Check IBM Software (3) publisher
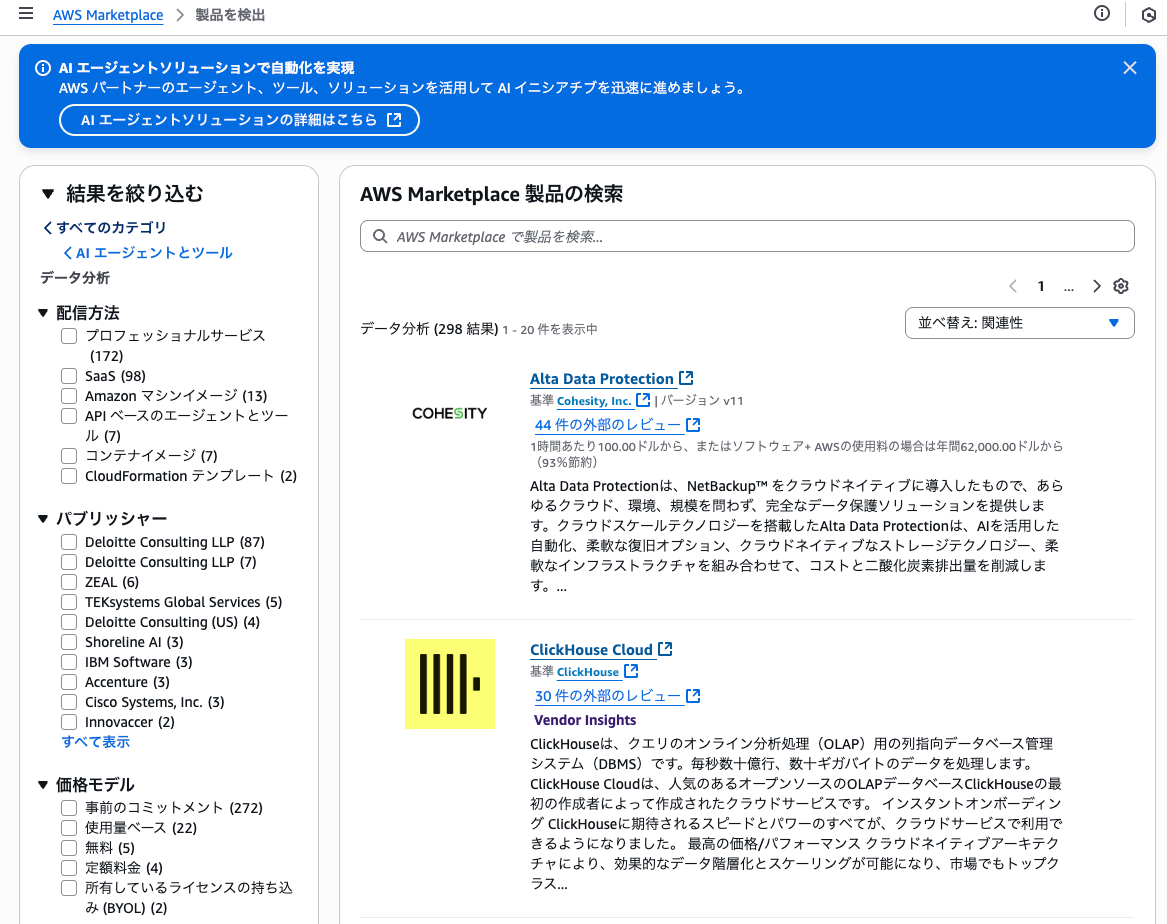 [69, 662]
